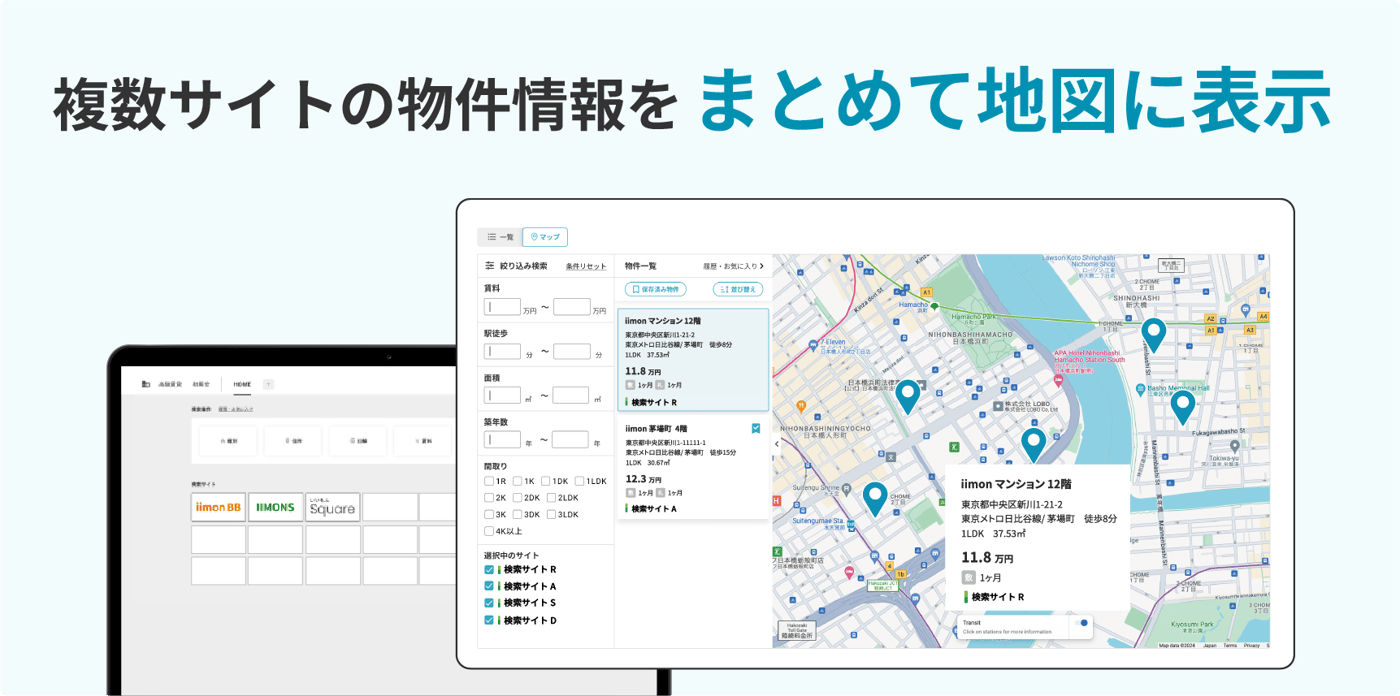Click the maximum 賃料 rent input field
Image resolution: width=1400 pixels, height=696 pixels.
click(572, 307)
